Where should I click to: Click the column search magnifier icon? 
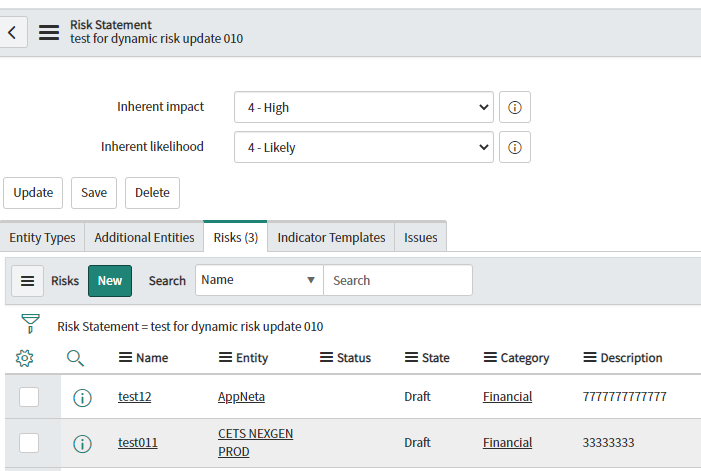(x=76, y=357)
